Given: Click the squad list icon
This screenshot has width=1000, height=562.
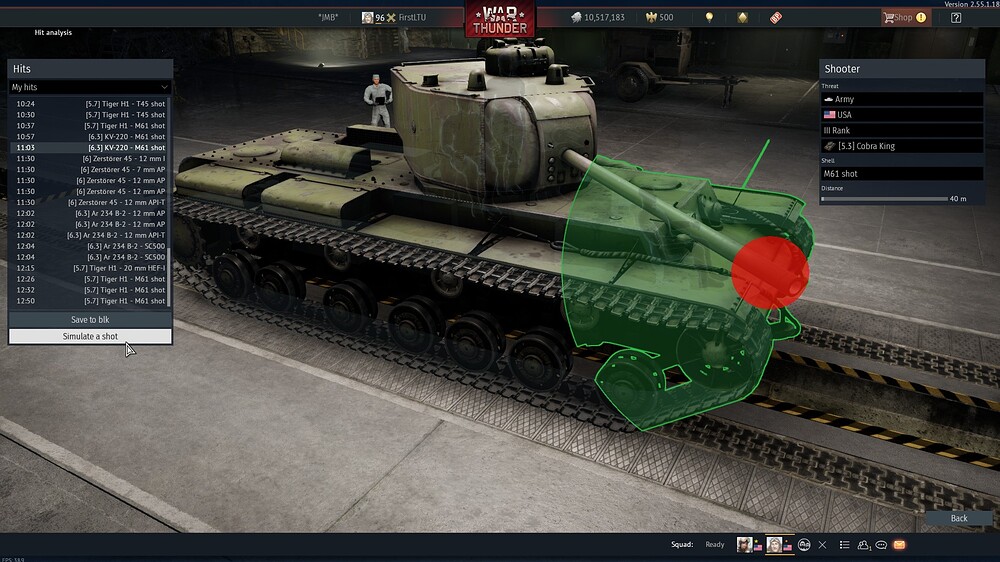Looking at the screenshot, I should (x=845, y=545).
